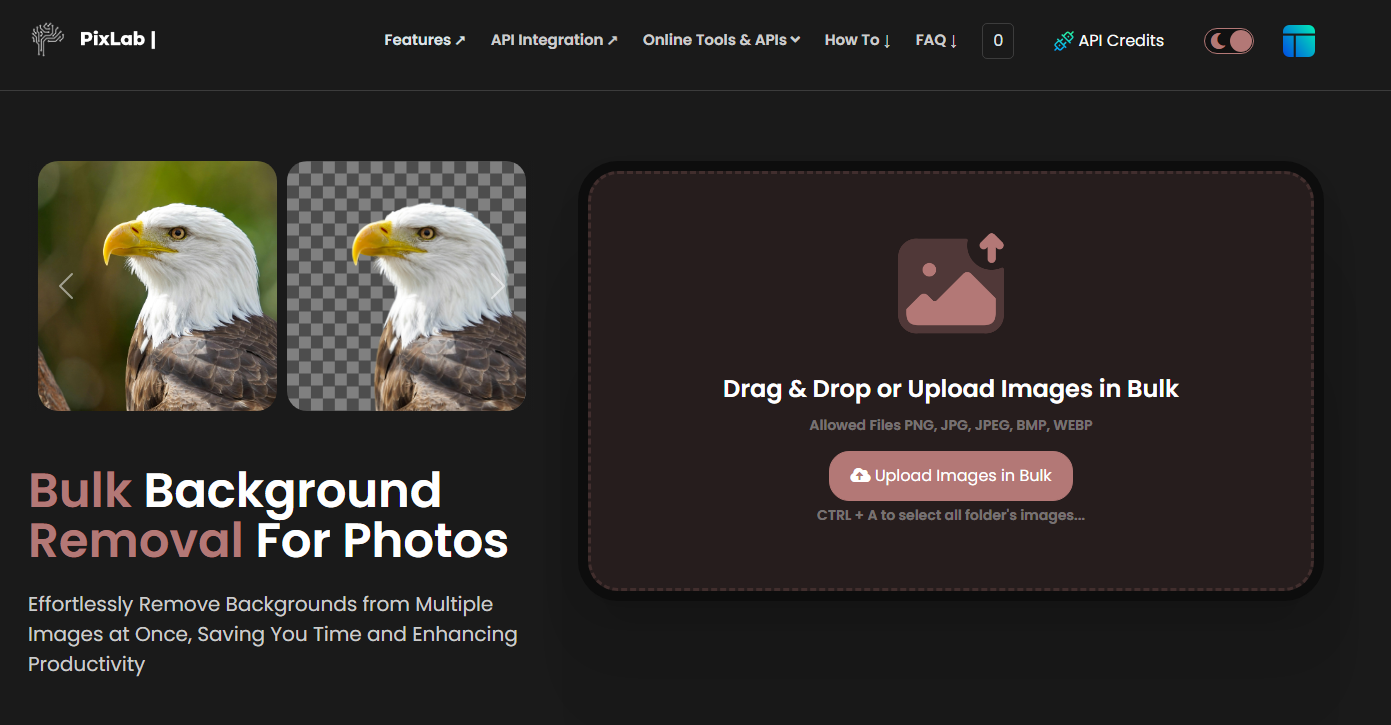Go to API Integration page
The width and height of the screenshot is (1391, 725).
[x=554, y=40]
